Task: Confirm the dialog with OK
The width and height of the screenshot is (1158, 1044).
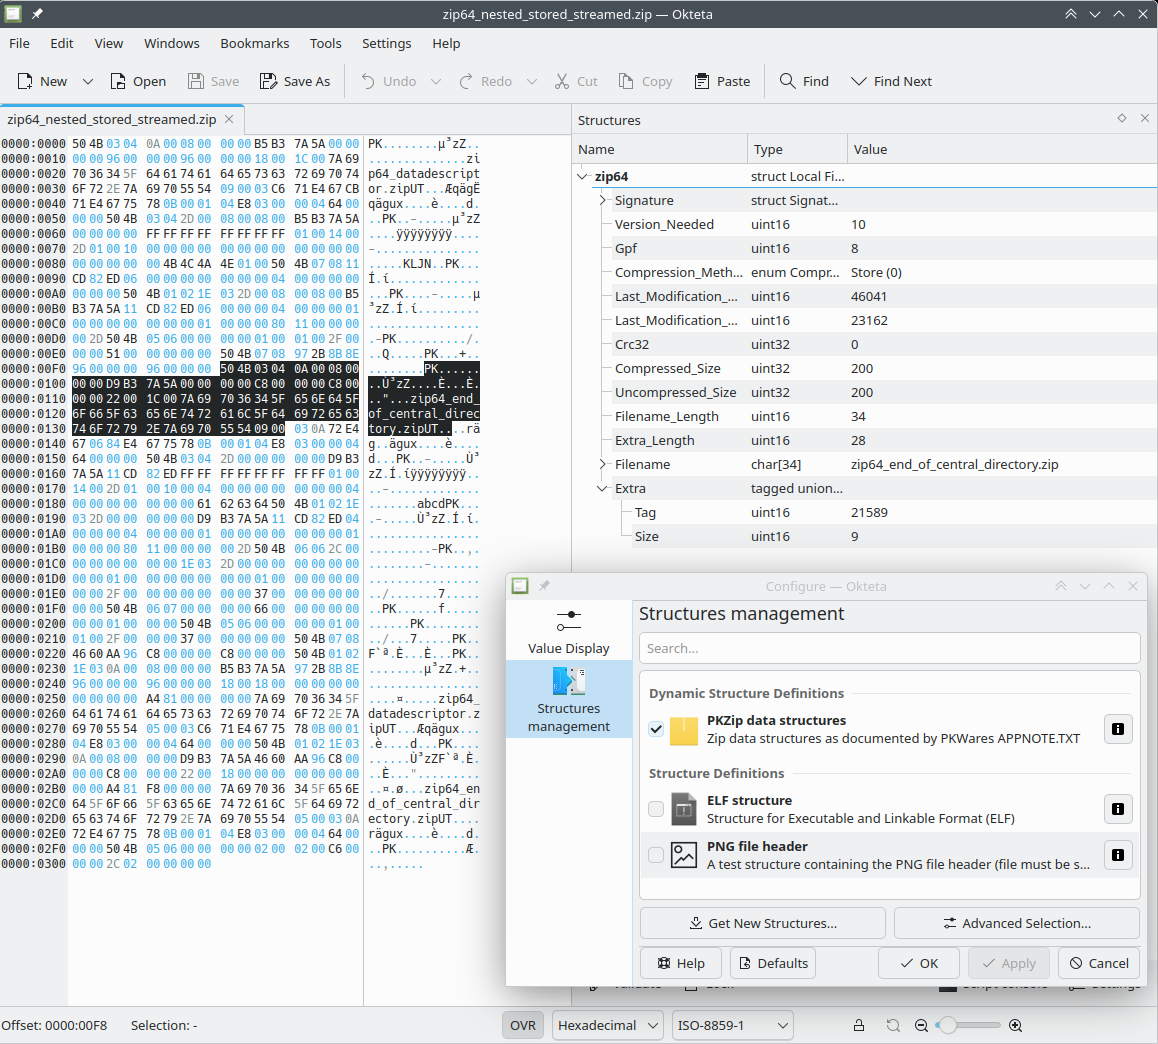Action: click(x=919, y=963)
